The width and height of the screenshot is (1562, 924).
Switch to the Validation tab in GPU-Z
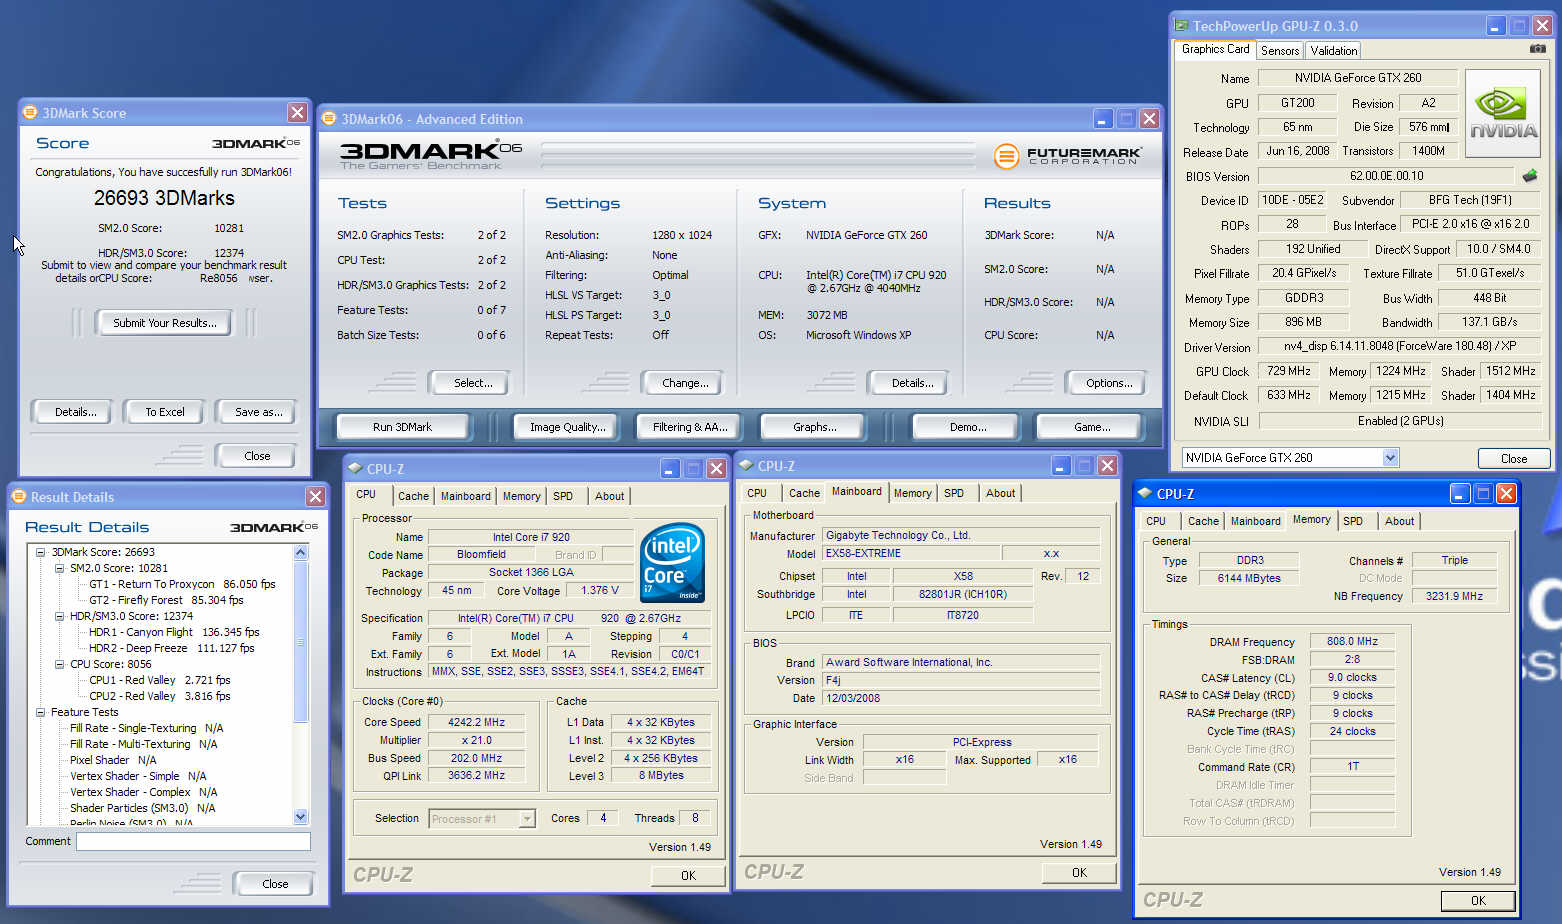1334,51
